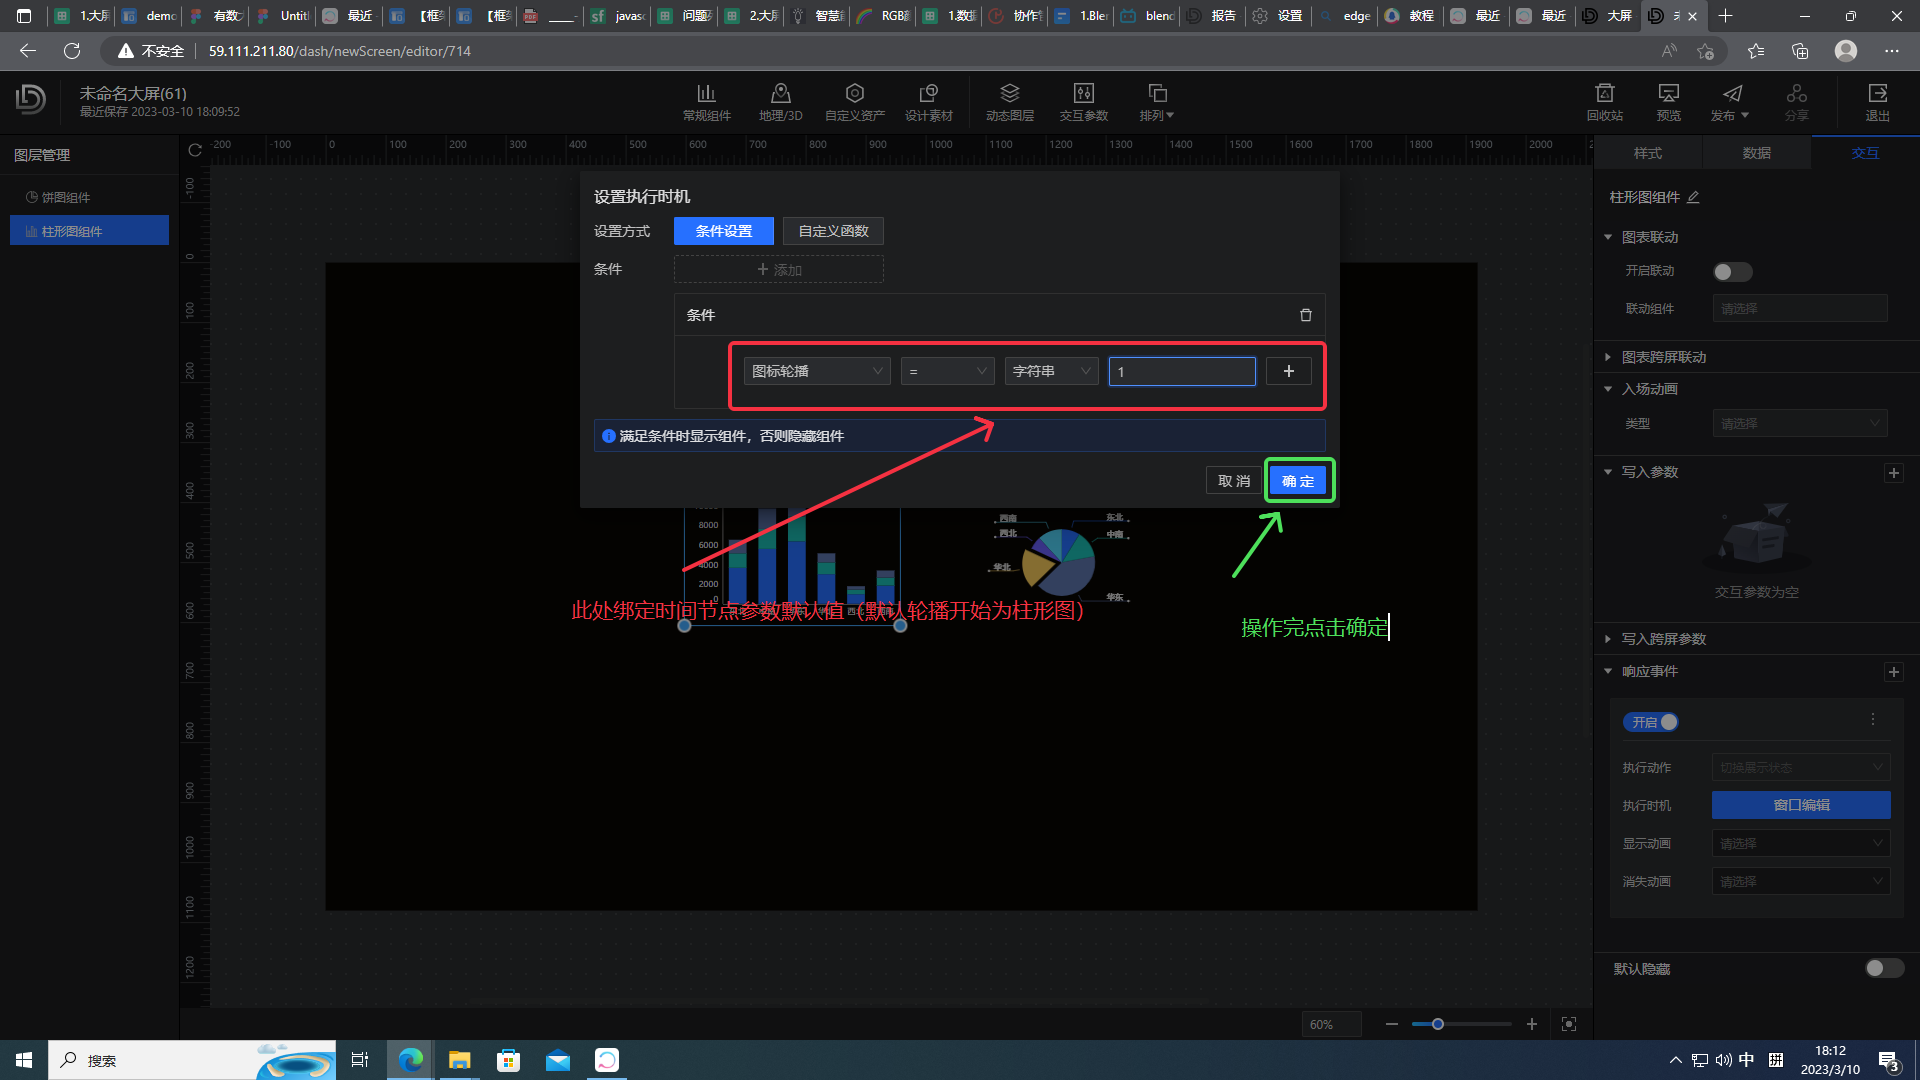This screenshot has width=1920, height=1080.
Task: Delete the condition with trash icon
Action: coord(1305,315)
